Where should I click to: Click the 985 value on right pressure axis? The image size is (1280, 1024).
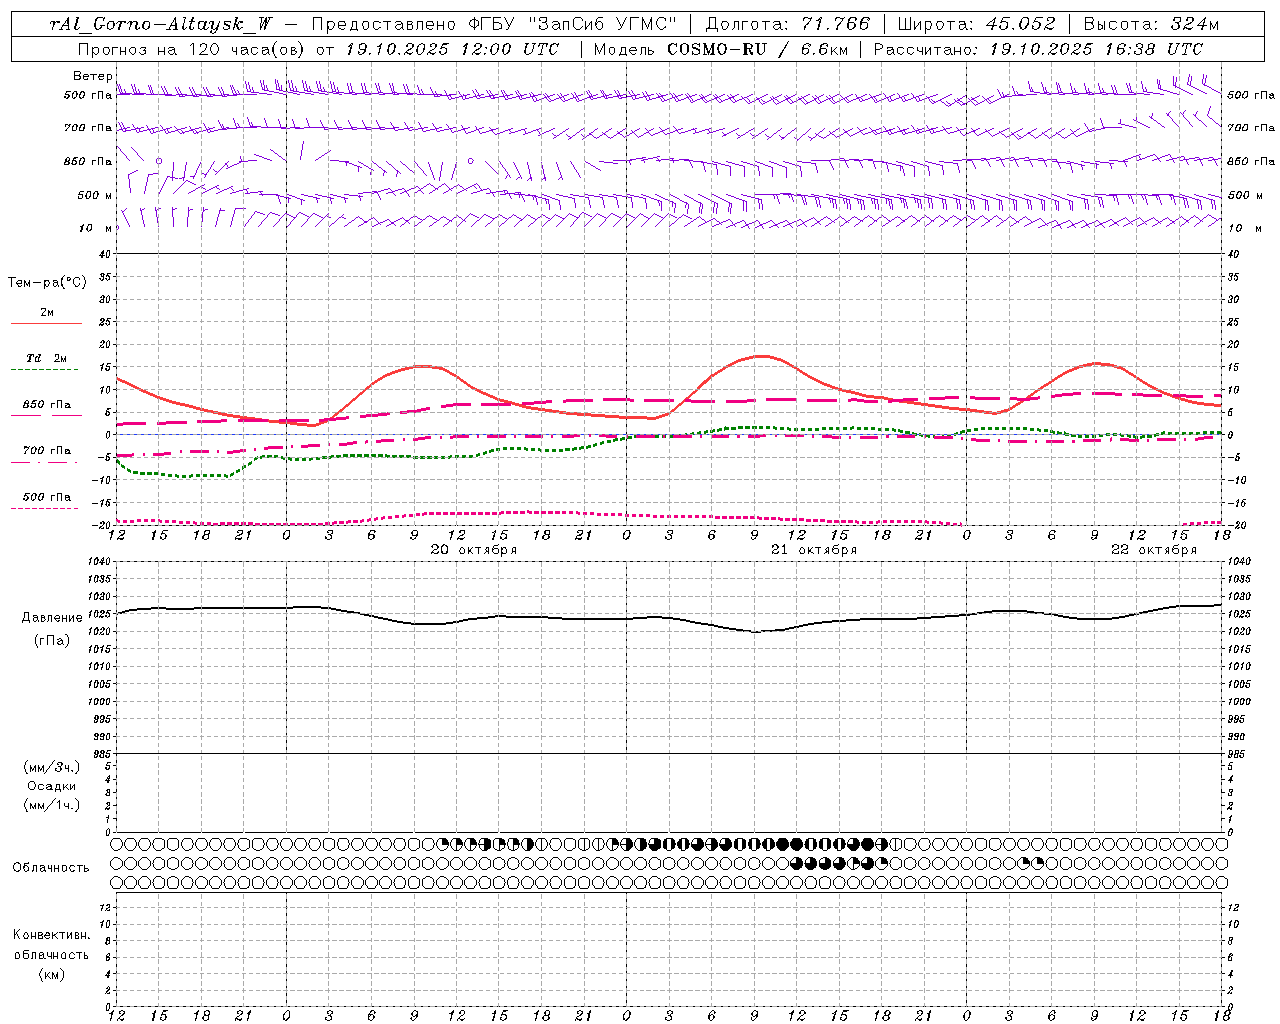(1238, 754)
